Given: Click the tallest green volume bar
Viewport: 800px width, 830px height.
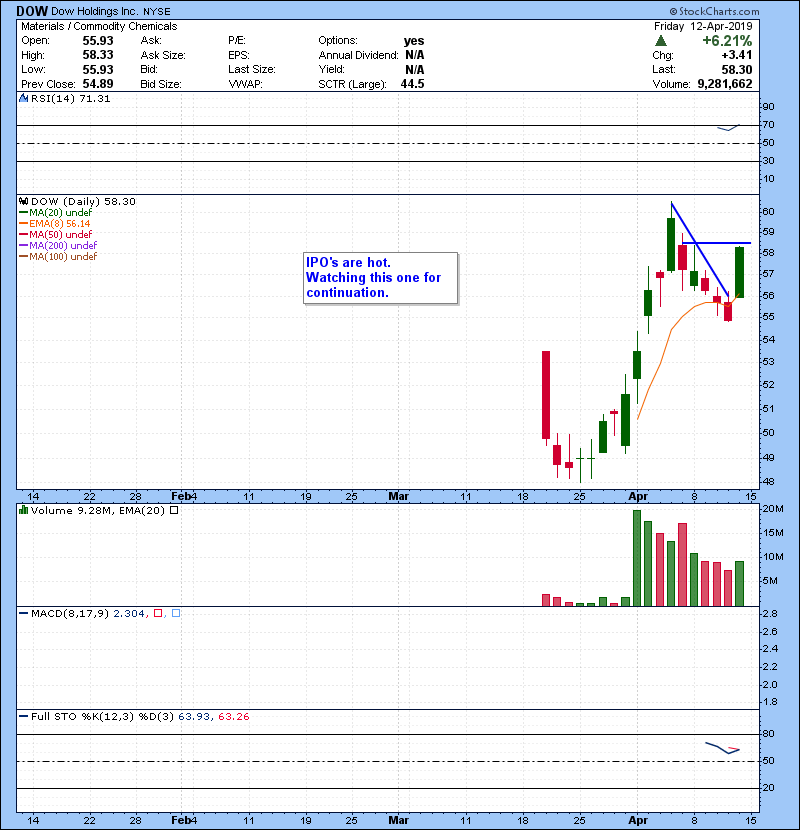Looking at the screenshot, I should click(x=637, y=558).
